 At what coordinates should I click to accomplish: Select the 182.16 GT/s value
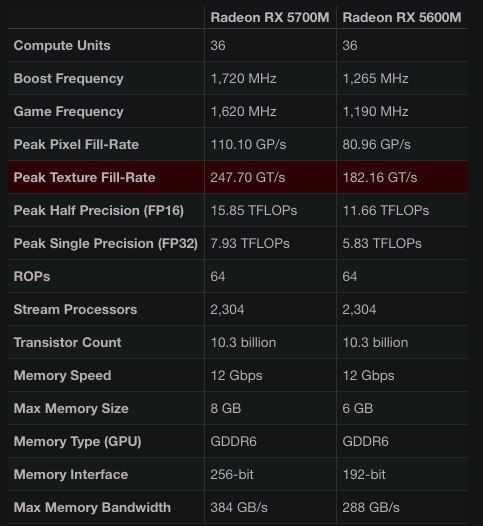tap(380, 177)
